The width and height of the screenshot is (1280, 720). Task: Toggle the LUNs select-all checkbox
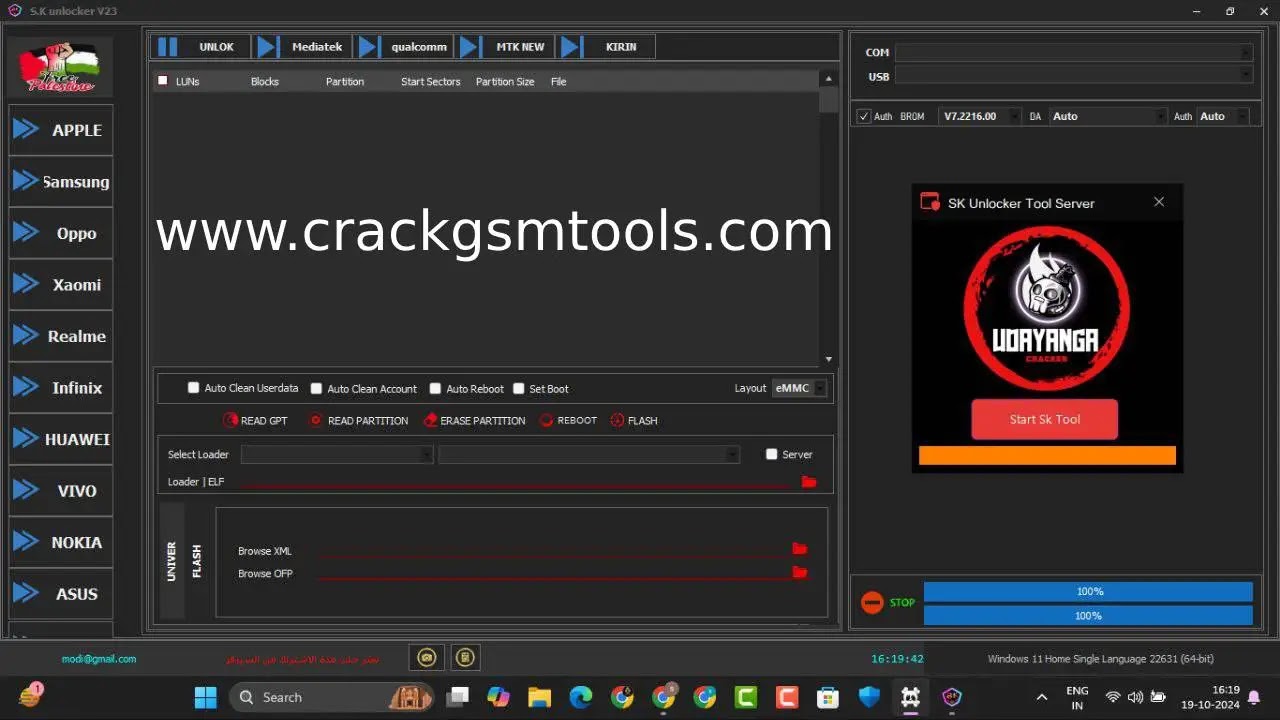(x=163, y=81)
